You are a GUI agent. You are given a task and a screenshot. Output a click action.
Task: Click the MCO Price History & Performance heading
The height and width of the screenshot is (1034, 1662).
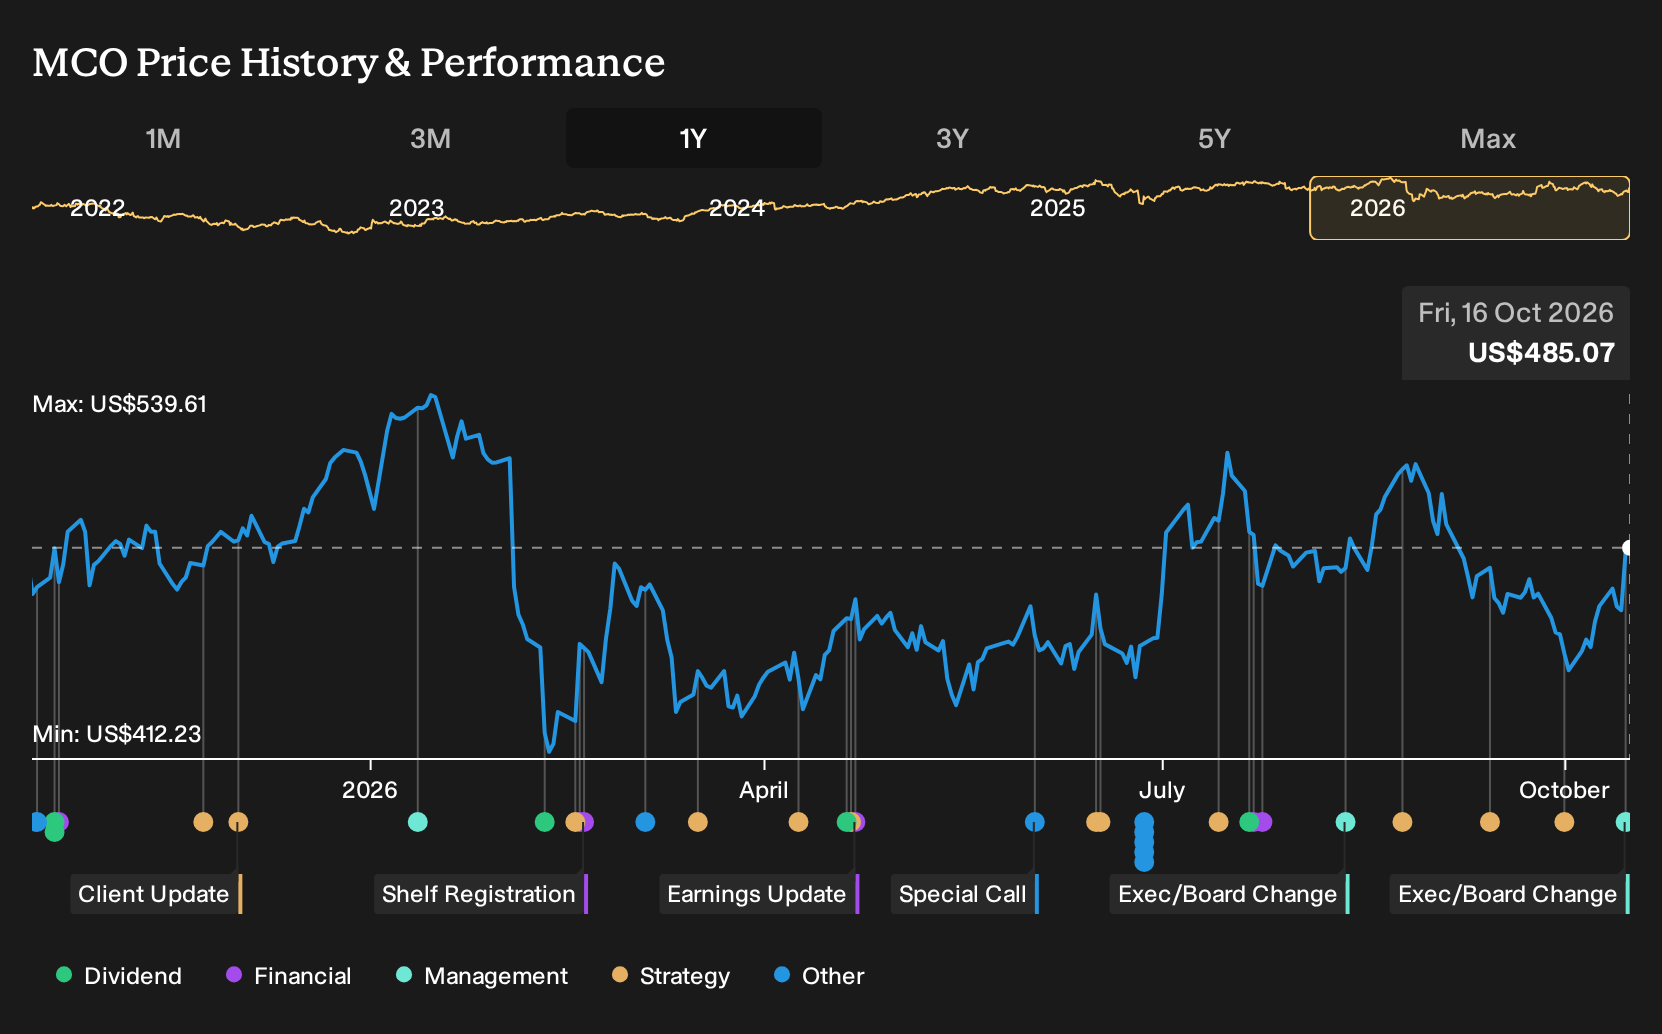pyautogui.click(x=349, y=62)
